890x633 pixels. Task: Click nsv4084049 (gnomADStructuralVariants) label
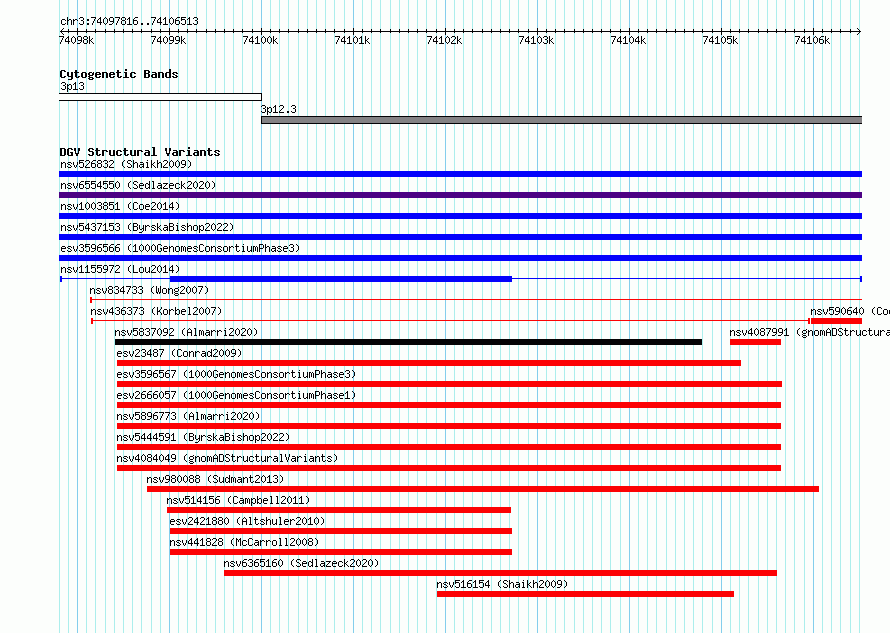click(227, 458)
